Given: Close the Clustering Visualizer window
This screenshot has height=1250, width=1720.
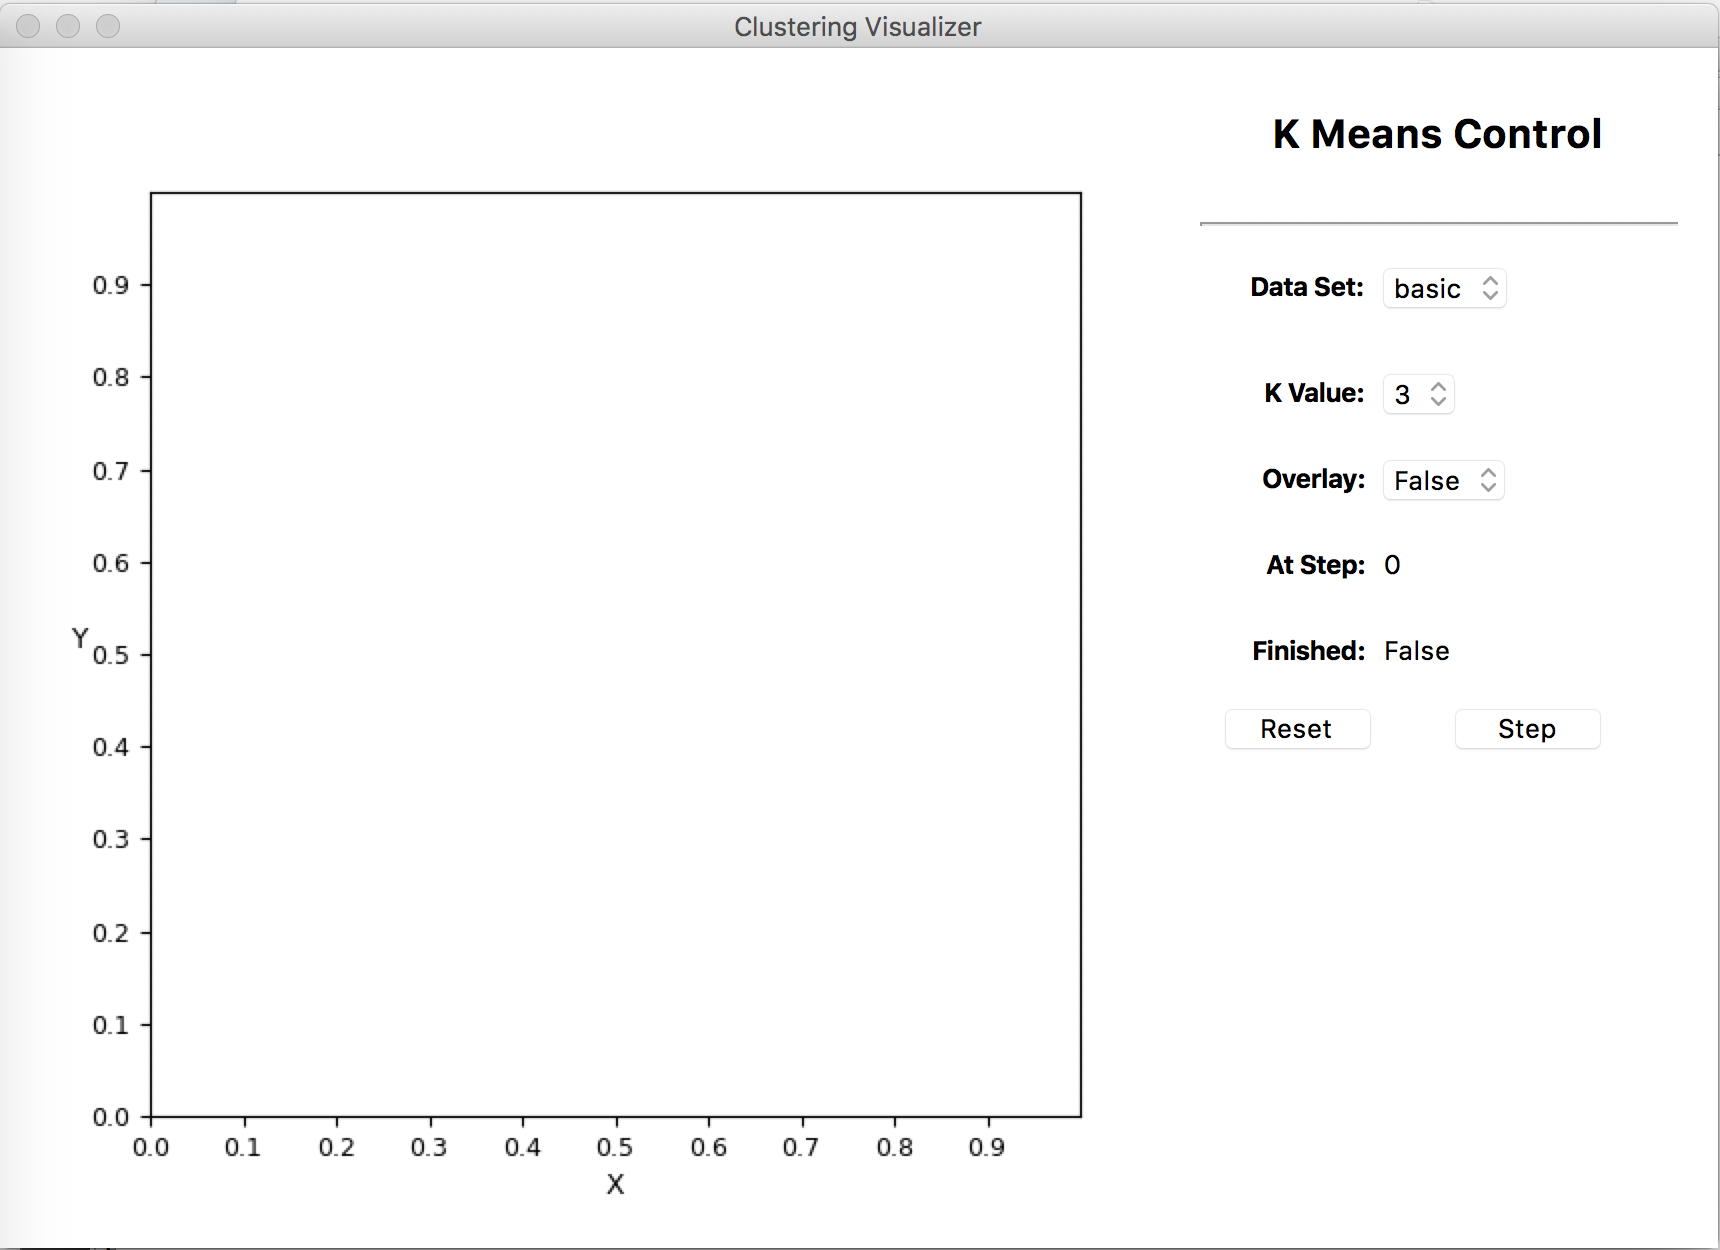Looking at the screenshot, I should click(28, 26).
